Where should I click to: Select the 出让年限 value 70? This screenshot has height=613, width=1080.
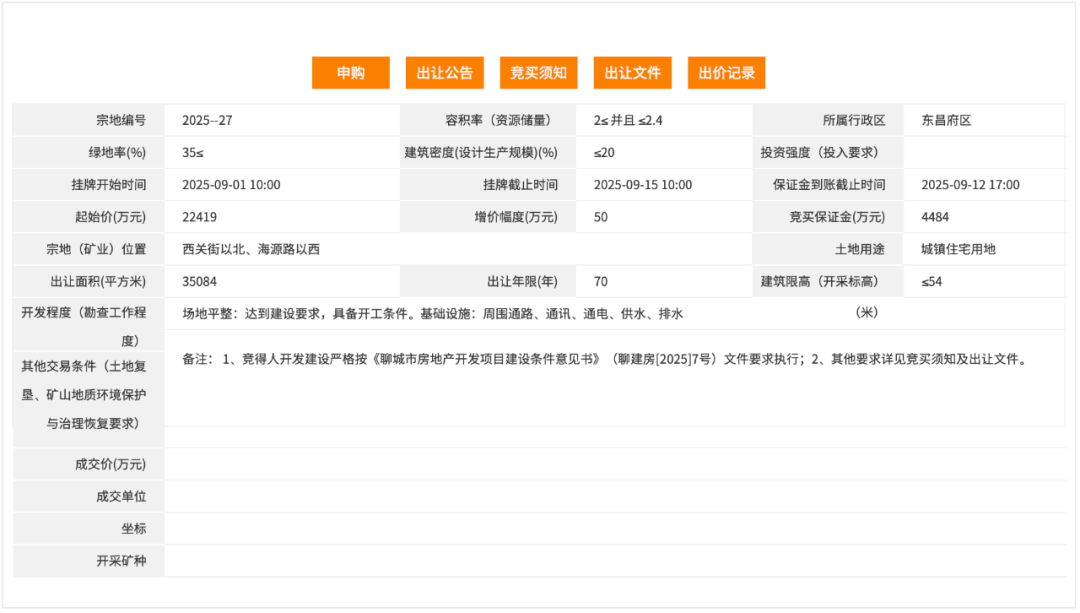(x=598, y=281)
